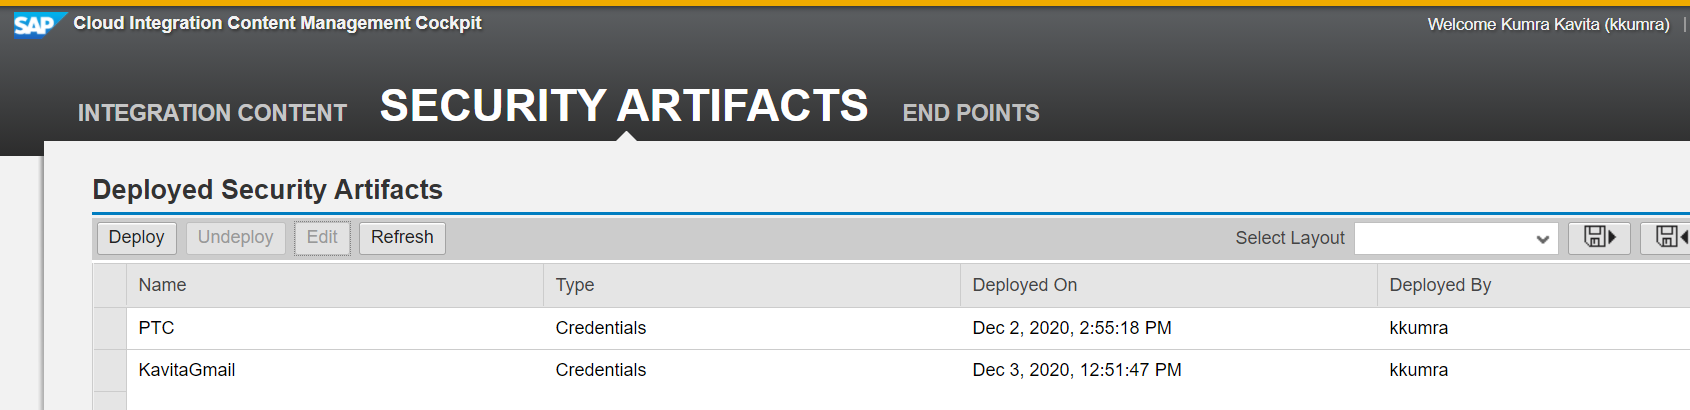Screen dimensions: 1690x410
Task: Click the select-all header corner cell
Action: pyautogui.click(x=109, y=285)
